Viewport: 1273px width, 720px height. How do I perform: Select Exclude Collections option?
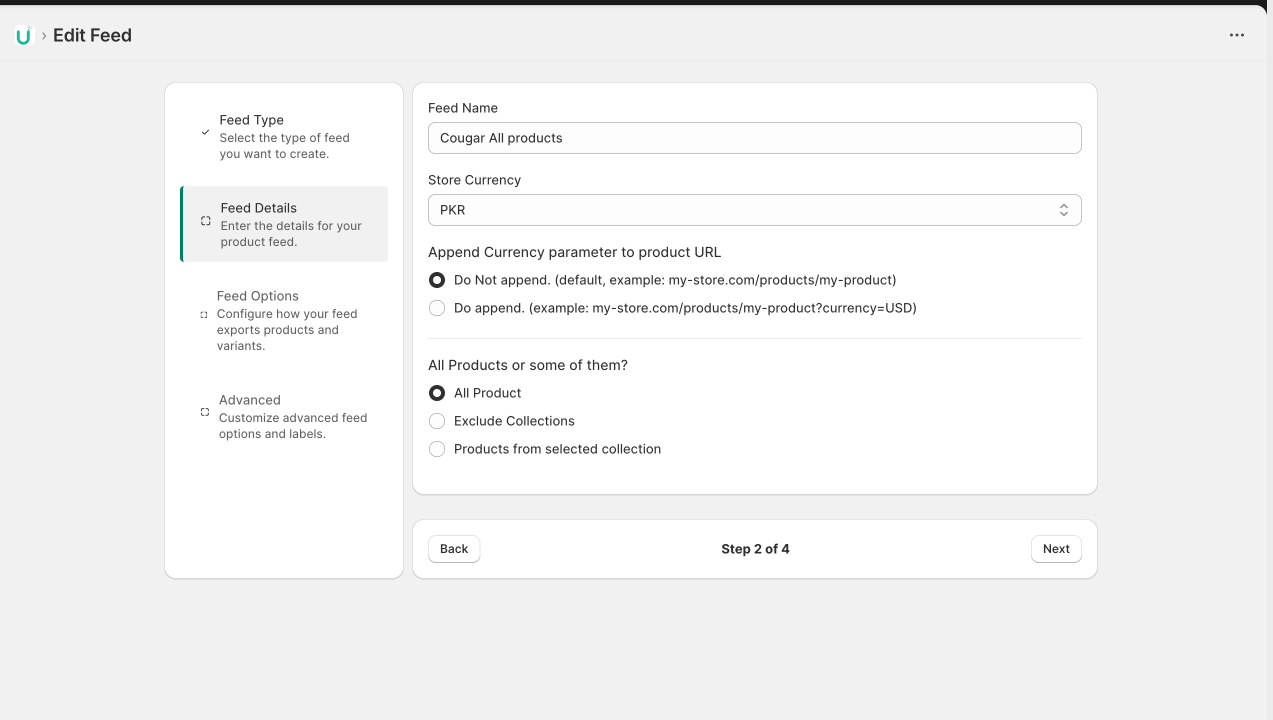tap(437, 421)
